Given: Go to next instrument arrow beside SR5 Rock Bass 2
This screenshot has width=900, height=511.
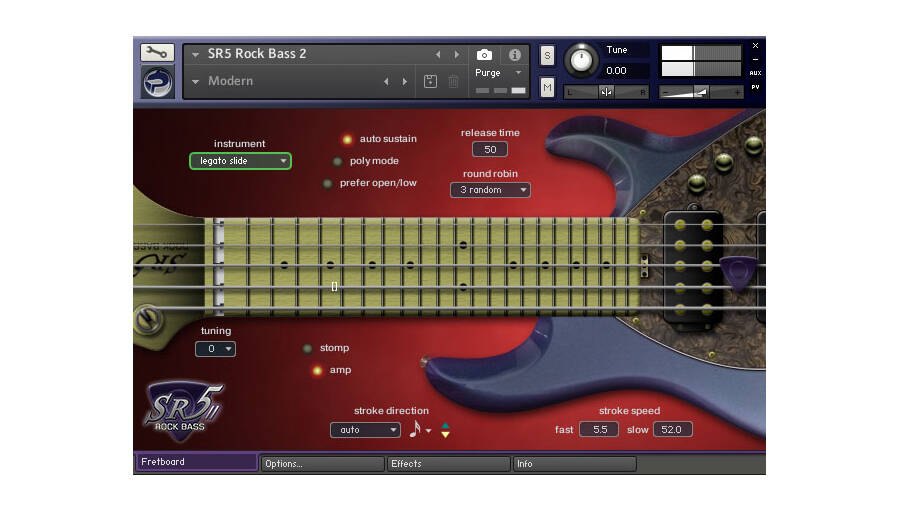Looking at the screenshot, I should [x=457, y=55].
